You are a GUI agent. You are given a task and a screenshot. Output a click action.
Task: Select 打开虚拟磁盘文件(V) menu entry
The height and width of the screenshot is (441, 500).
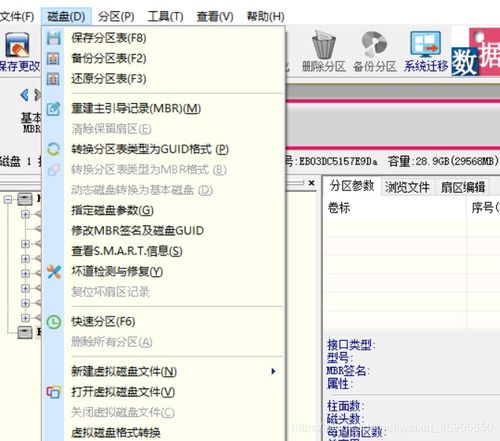tap(163, 392)
